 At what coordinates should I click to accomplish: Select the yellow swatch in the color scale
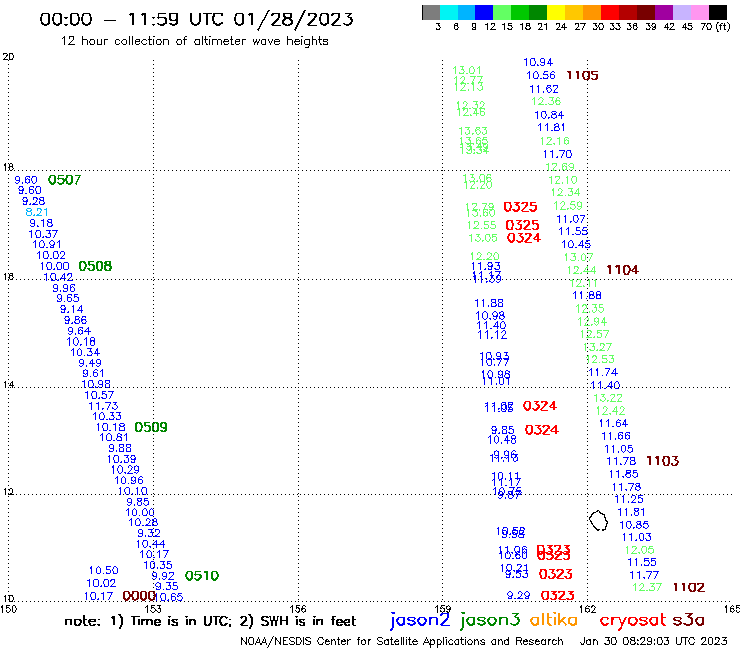coord(556,12)
